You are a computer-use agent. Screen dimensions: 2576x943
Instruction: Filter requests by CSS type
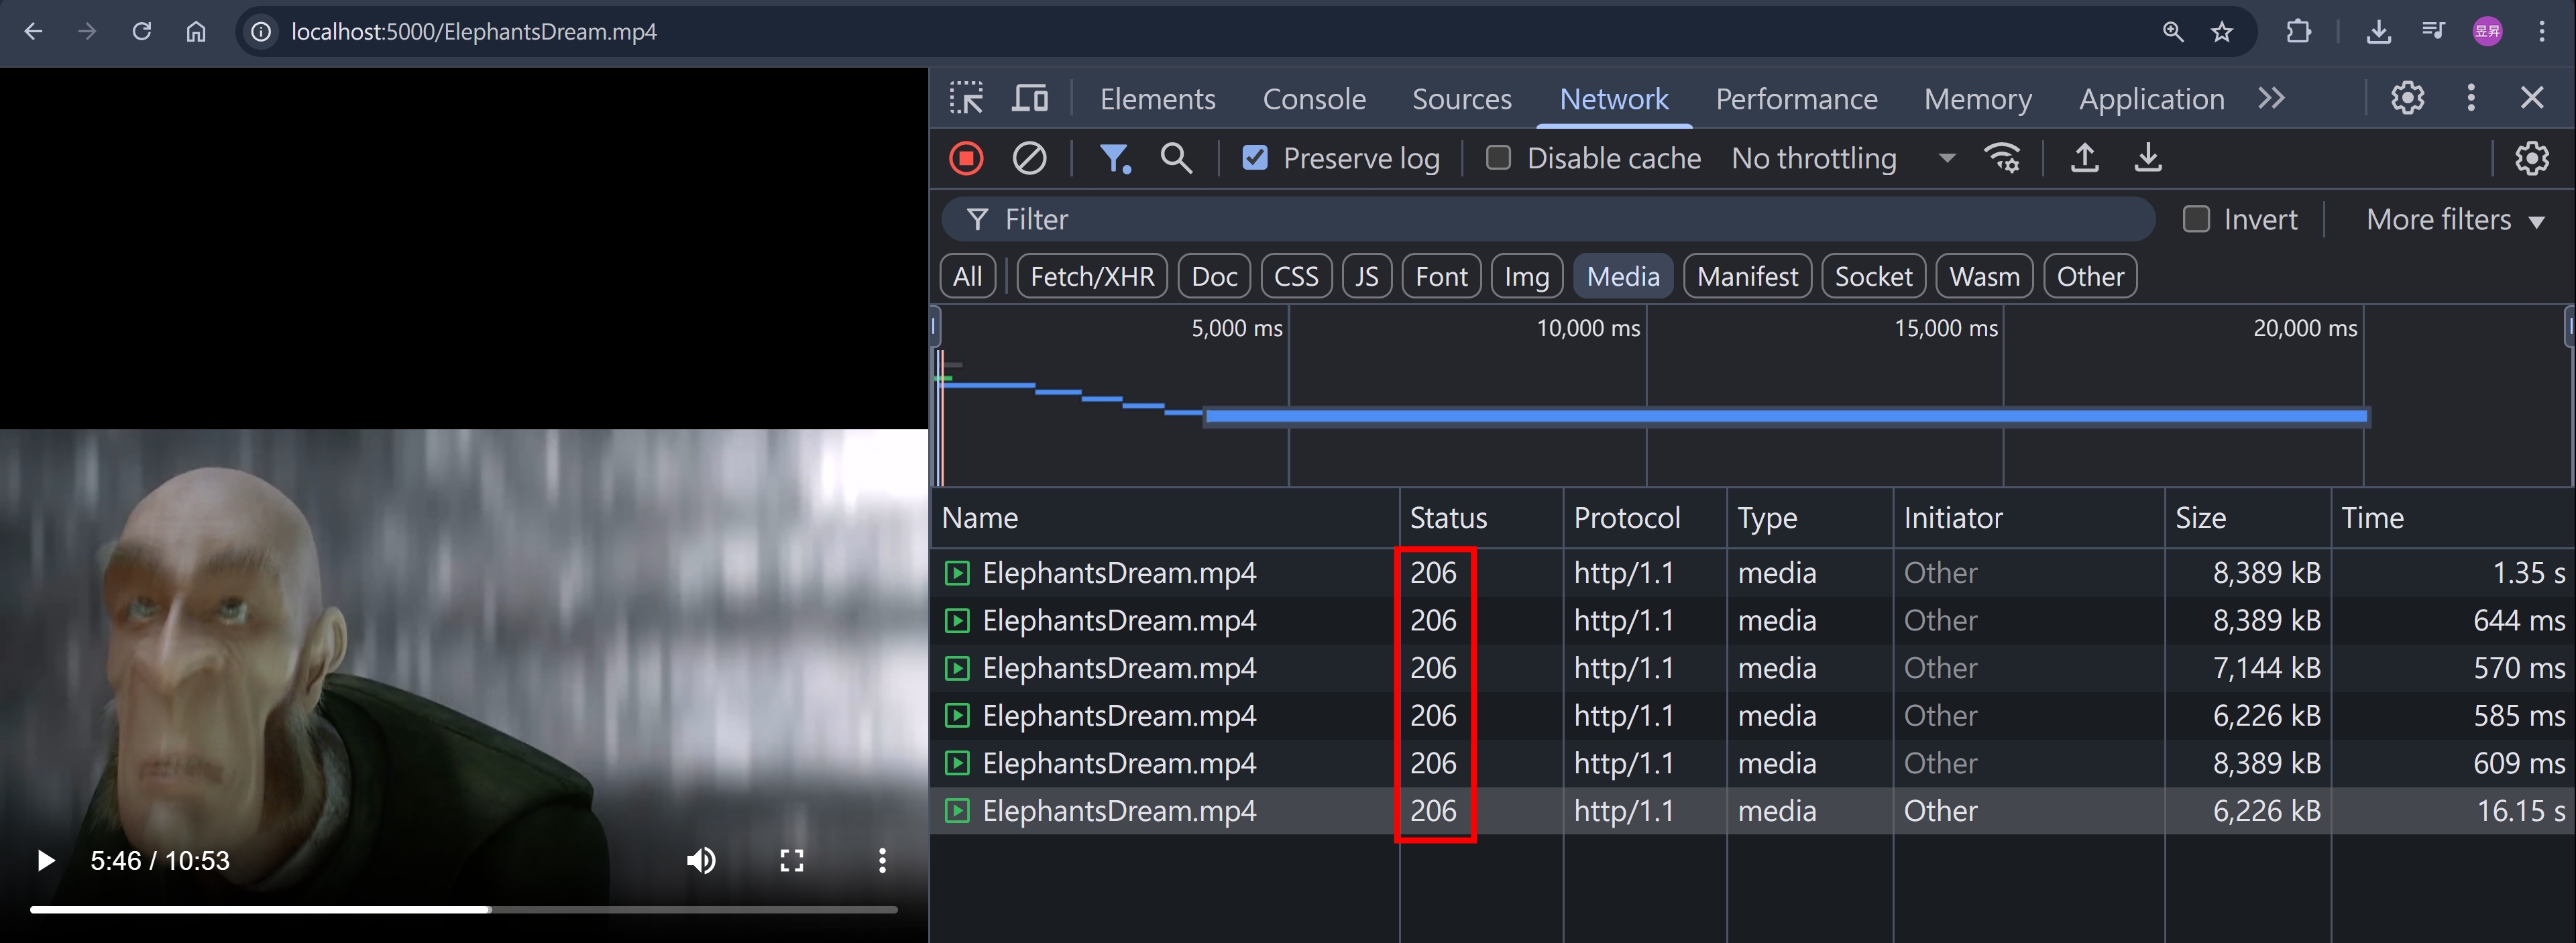(x=1296, y=276)
